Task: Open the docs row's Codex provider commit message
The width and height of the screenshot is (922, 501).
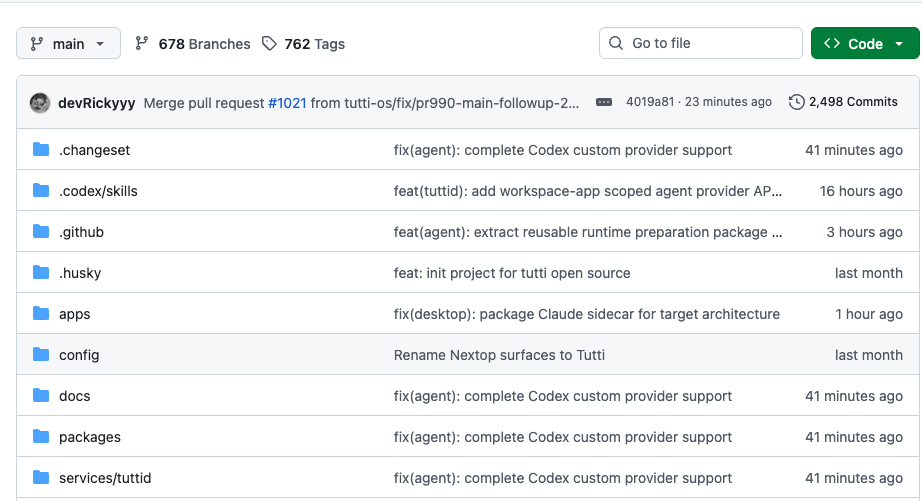Action: click(x=563, y=396)
